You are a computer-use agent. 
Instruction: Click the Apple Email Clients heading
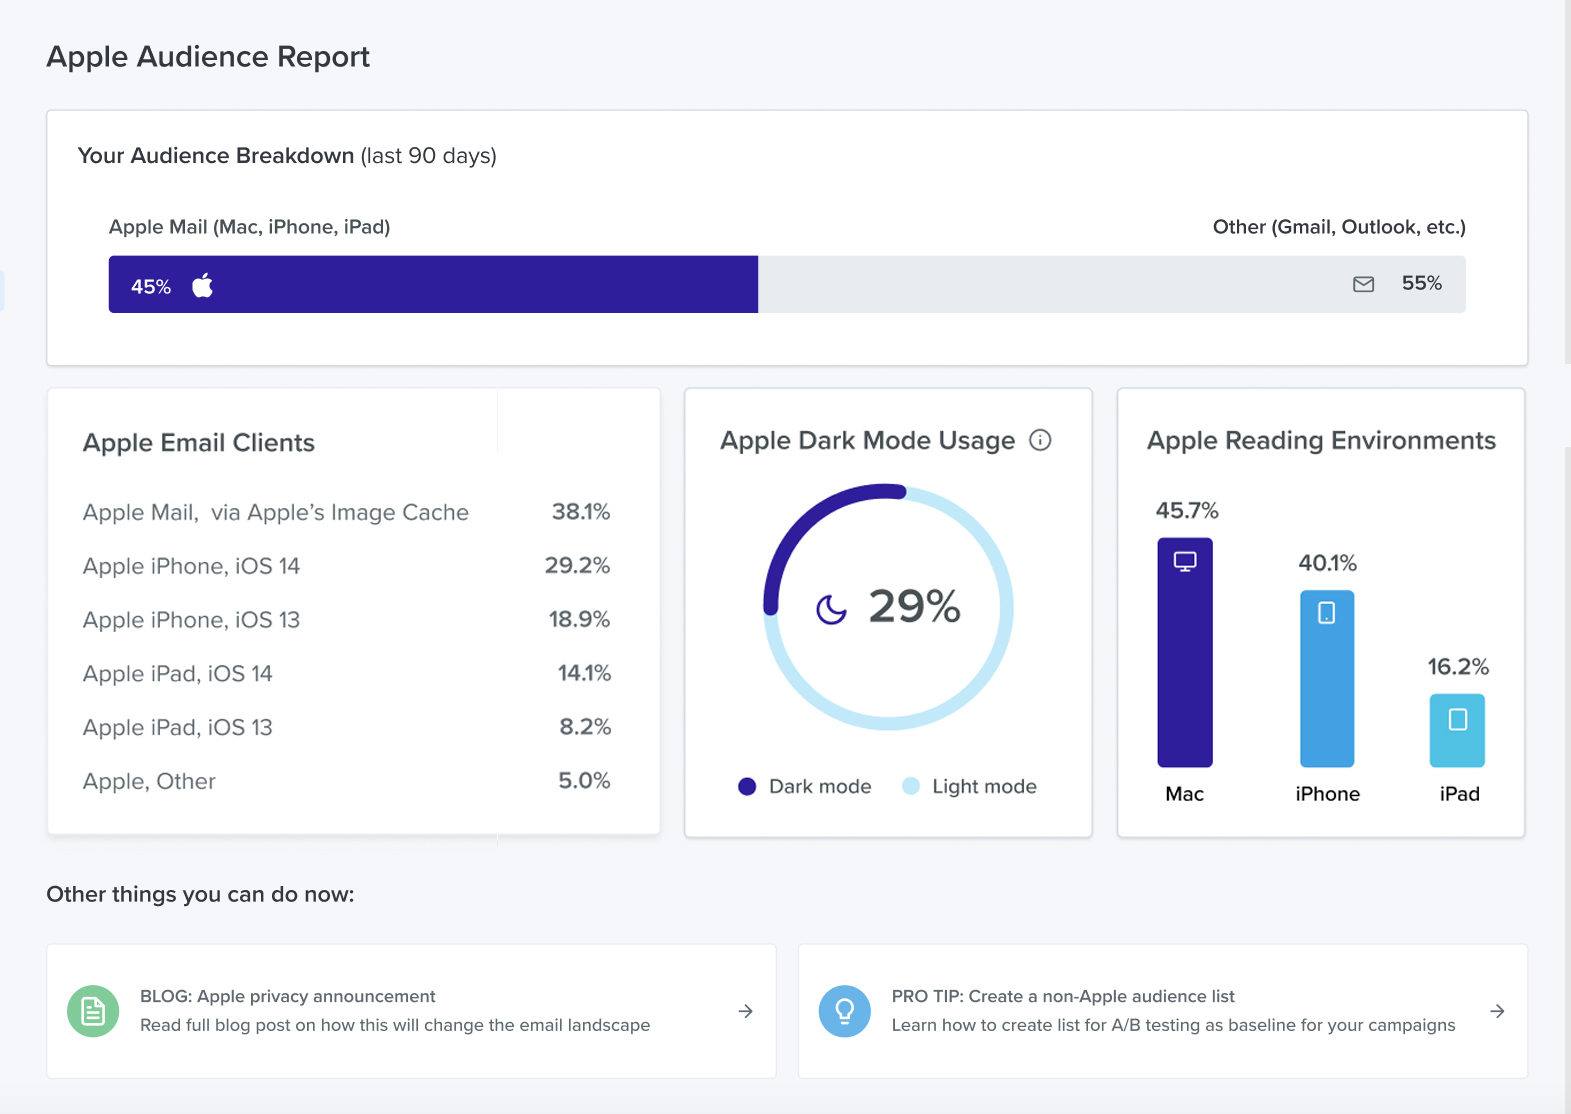pyautogui.click(x=199, y=443)
